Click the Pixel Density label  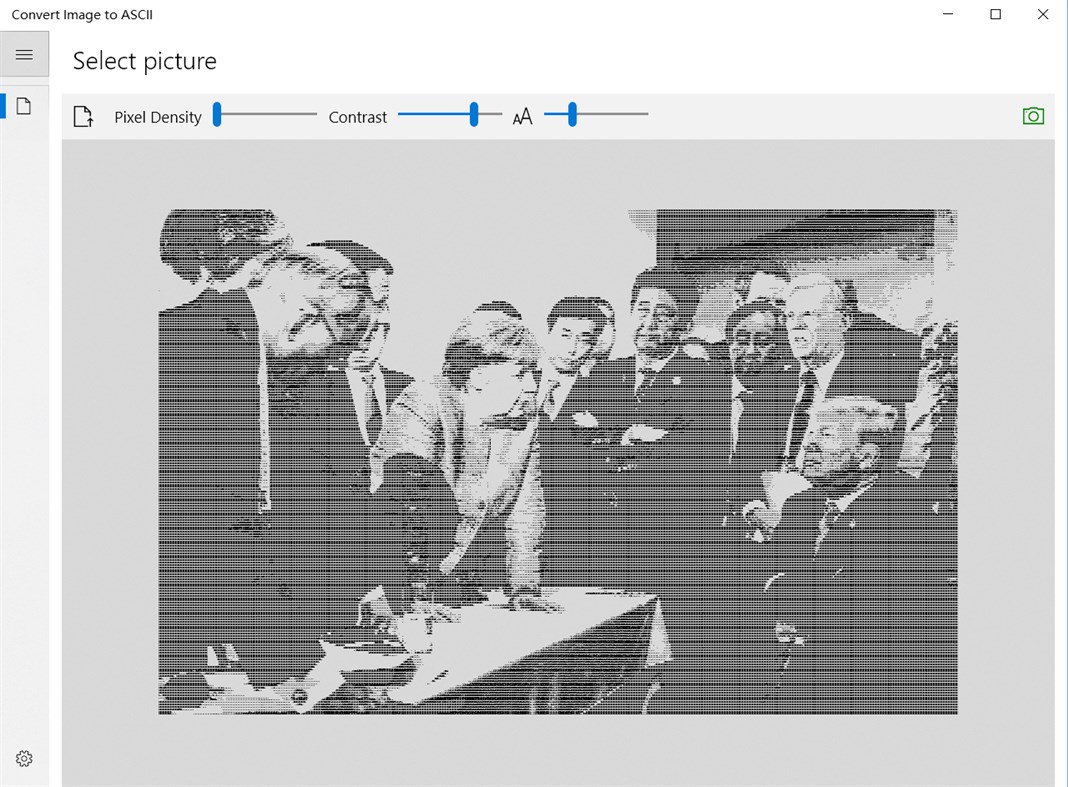158,117
